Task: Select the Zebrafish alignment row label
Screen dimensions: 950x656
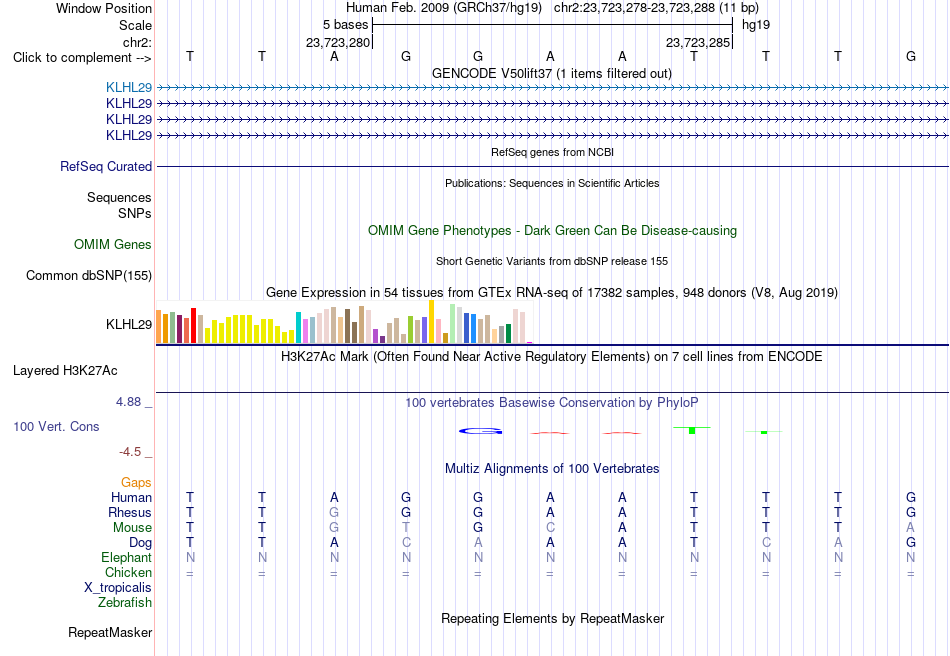Action: click(x=125, y=603)
